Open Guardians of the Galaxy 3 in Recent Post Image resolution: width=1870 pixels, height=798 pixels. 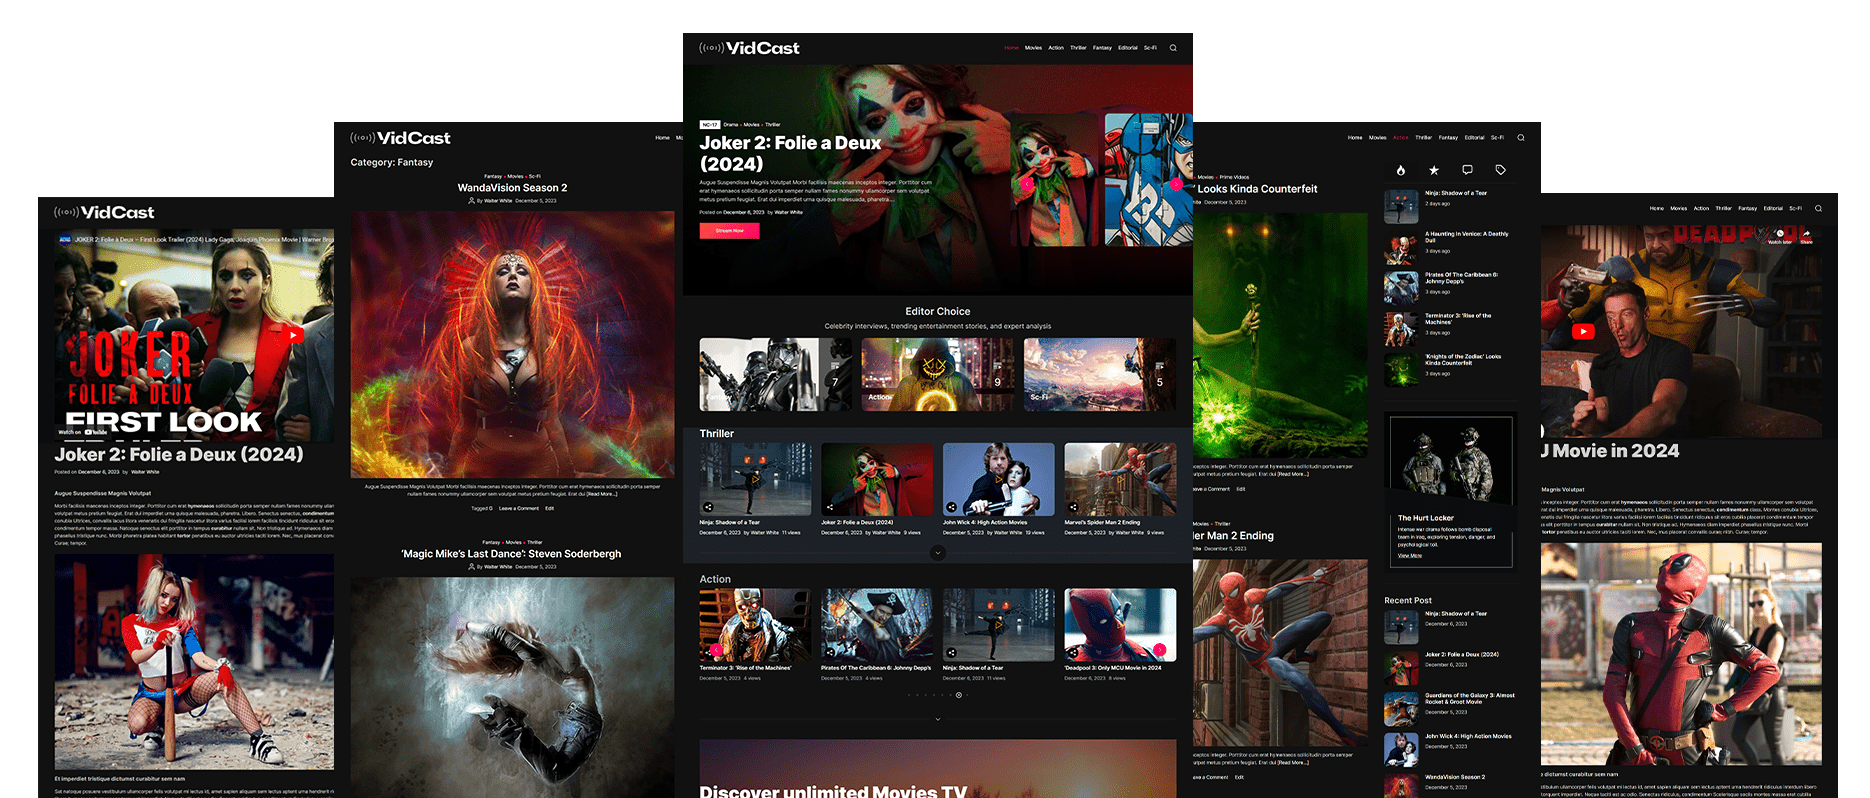coord(1469,698)
